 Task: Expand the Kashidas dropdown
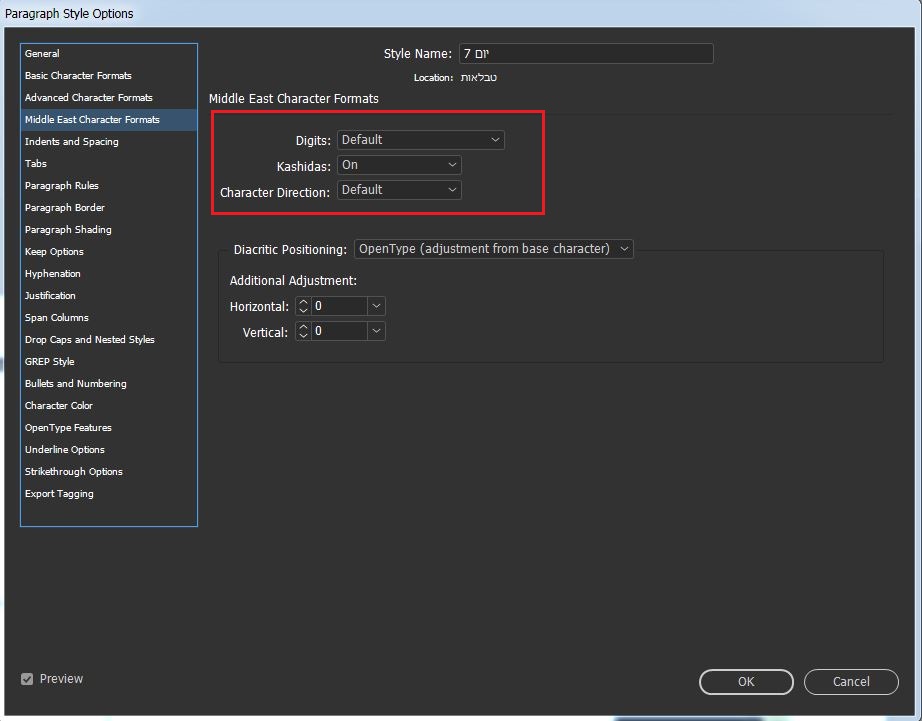pyautogui.click(x=399, y=165)
